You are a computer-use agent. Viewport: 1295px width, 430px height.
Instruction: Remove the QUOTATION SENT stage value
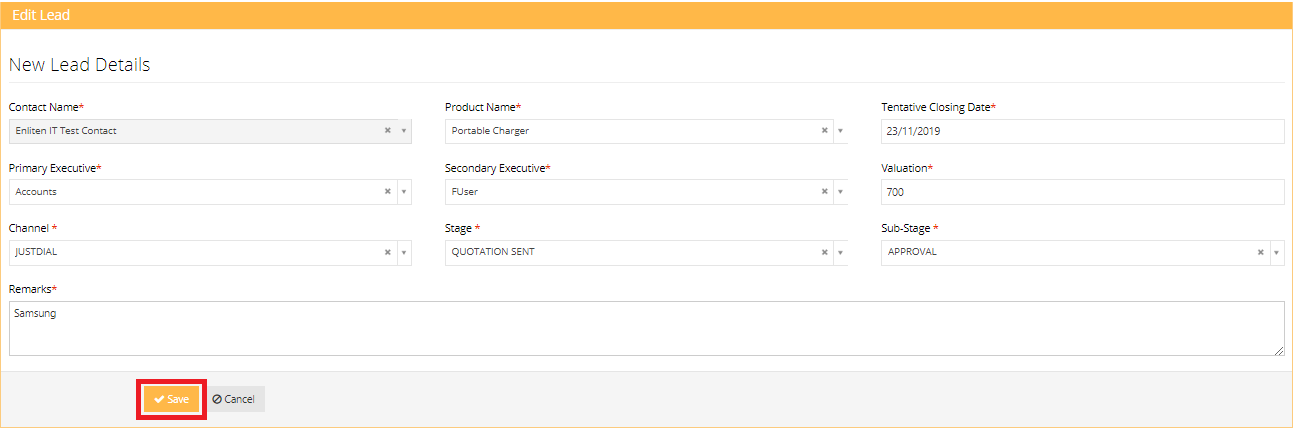[824, 252]
